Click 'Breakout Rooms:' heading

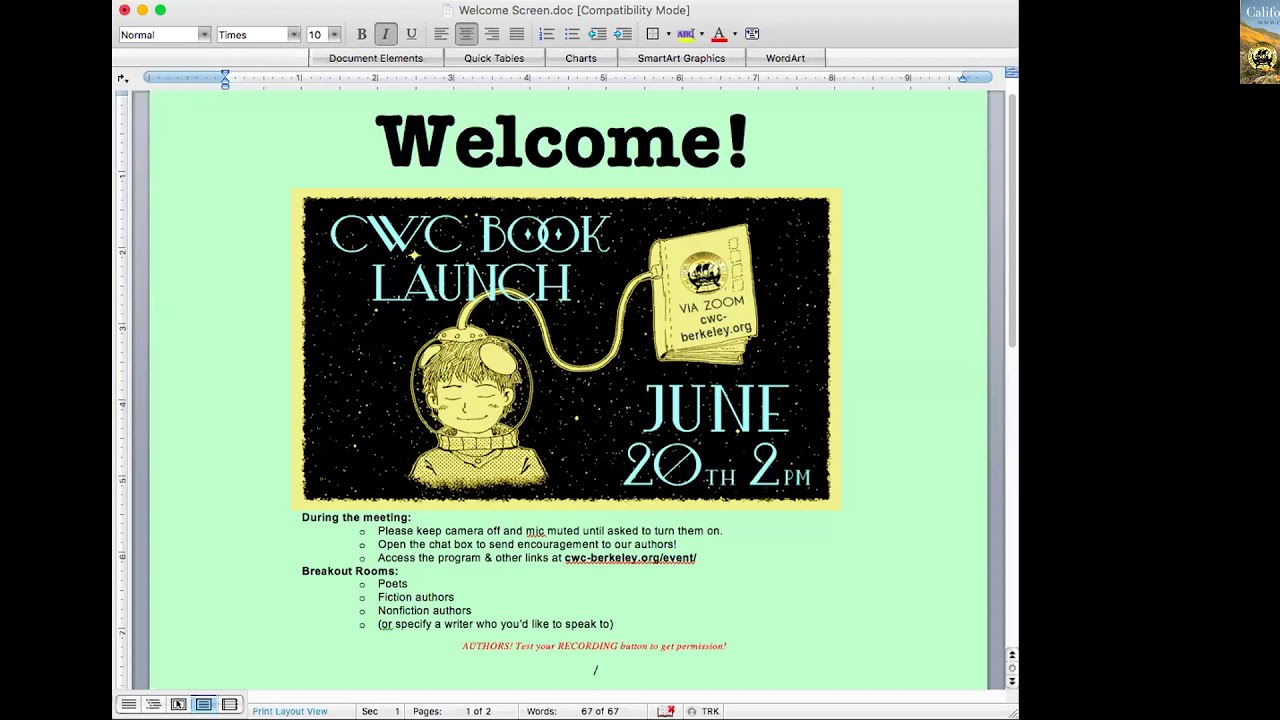click(350, 571)
